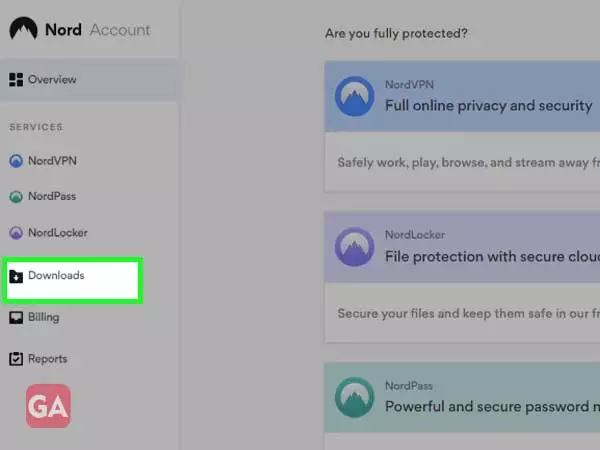Screen dimensions: 600x450
Task: Open the Overview sidebar item
Action: tap(89, 80)
